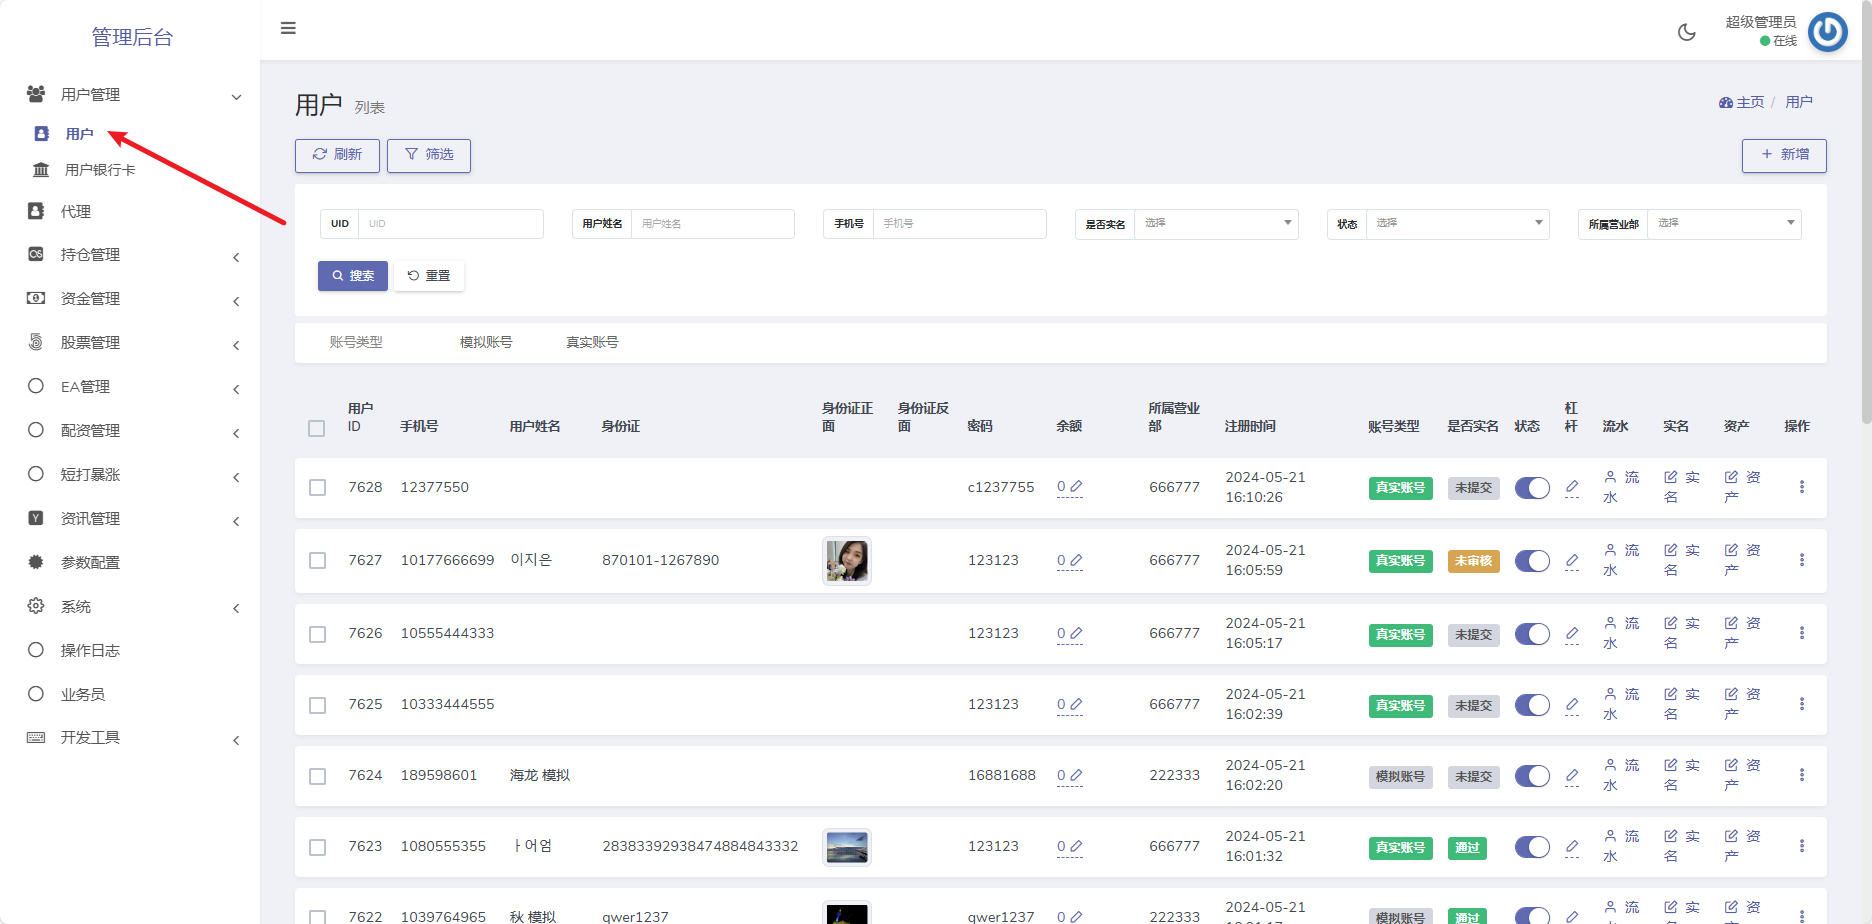Click the 搜索 search button
Image resolution: width=1872 pixels, height=924 pixels.
pyautogui.click(x=353, y=276)
